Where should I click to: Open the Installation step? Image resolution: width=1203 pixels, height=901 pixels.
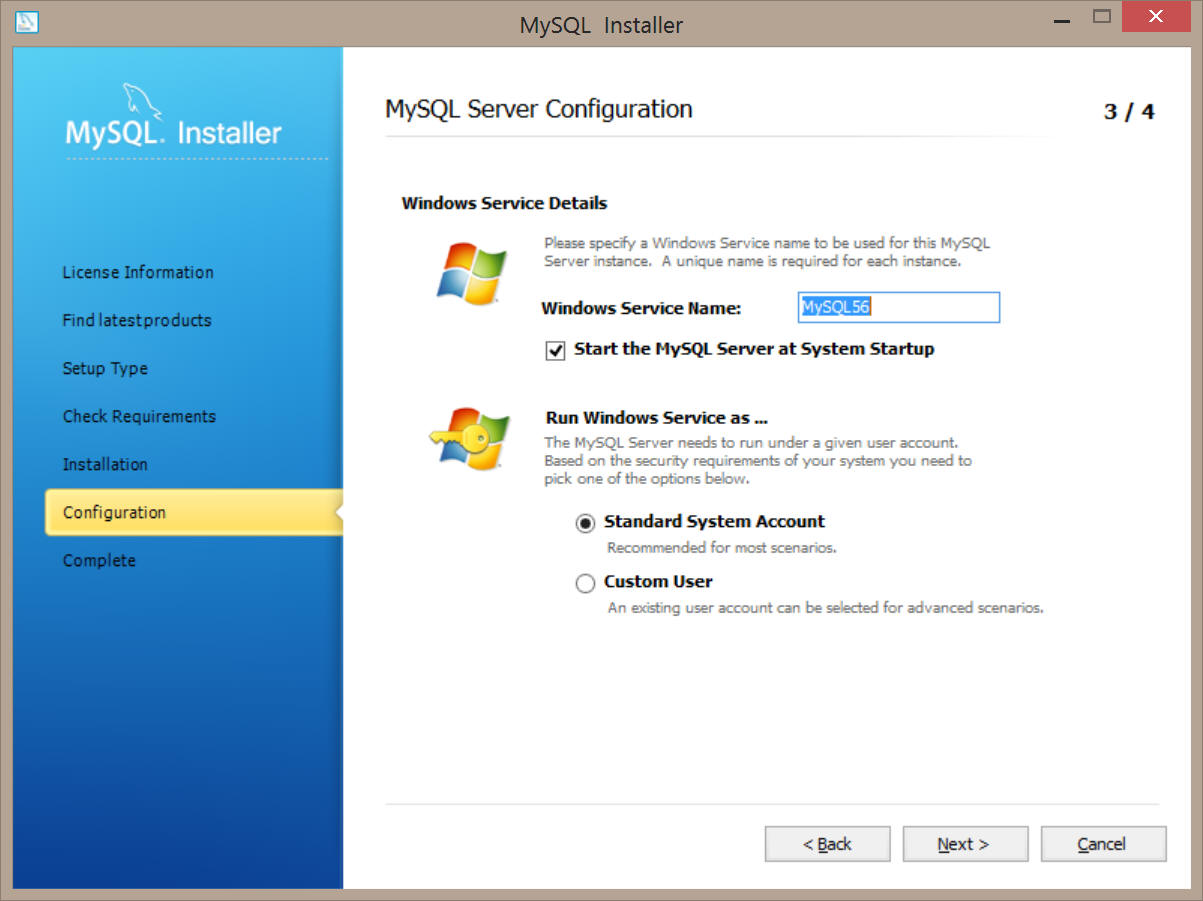105,464
